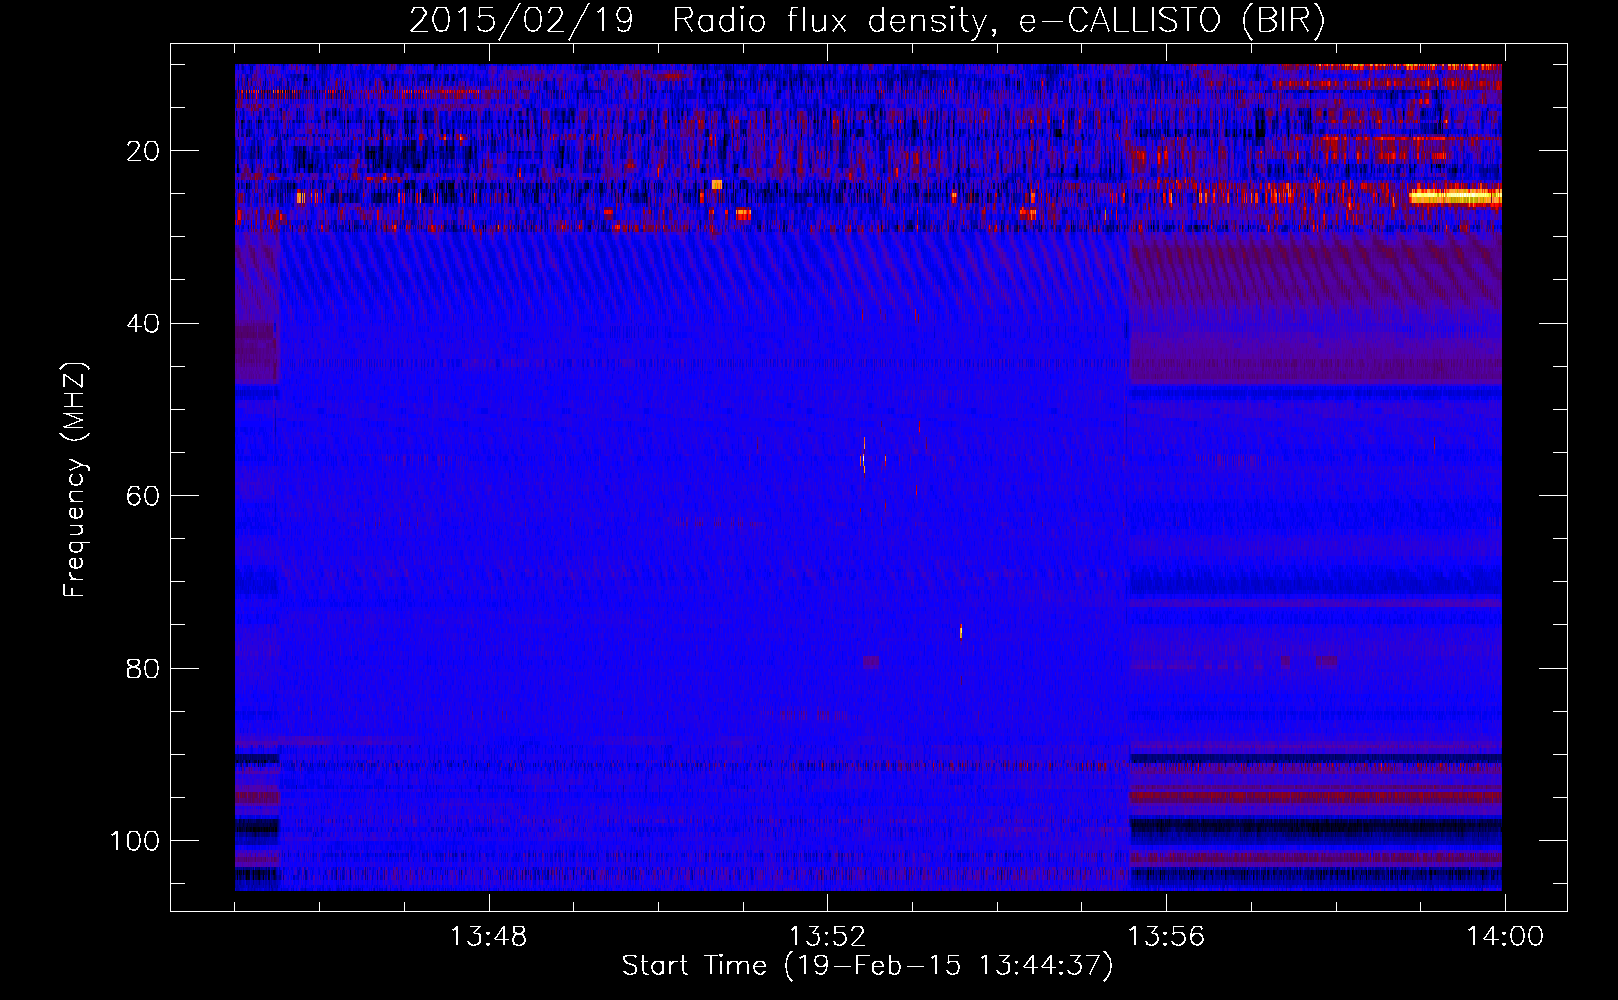Screen dimensions: 1618x1000
Task: Click the 100 frequency tick label
Action: 135,841
